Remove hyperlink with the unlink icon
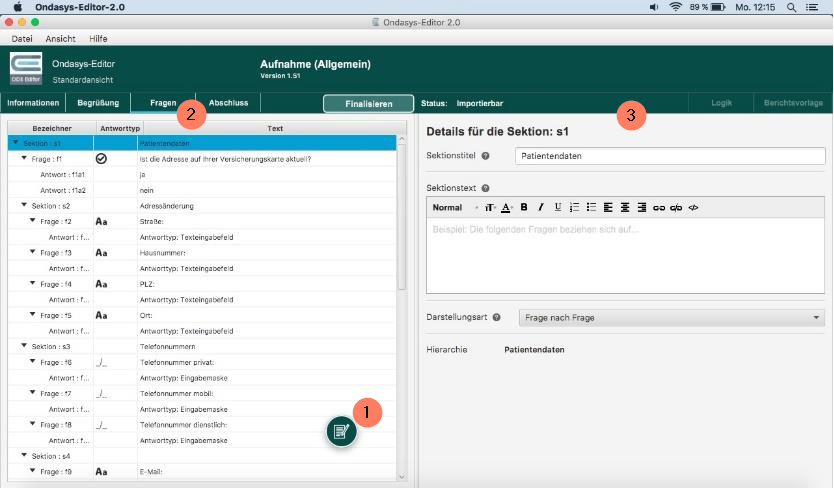 (x=676, y=208)
